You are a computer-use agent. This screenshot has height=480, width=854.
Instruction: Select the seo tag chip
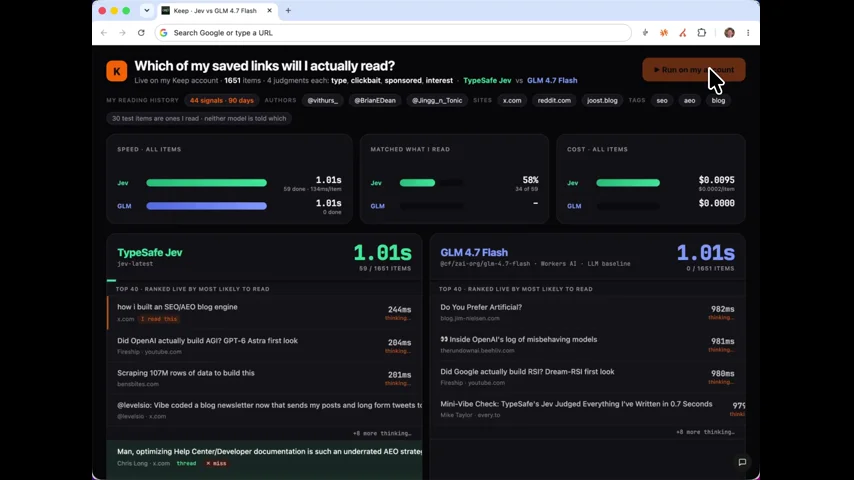pos(662,100)
